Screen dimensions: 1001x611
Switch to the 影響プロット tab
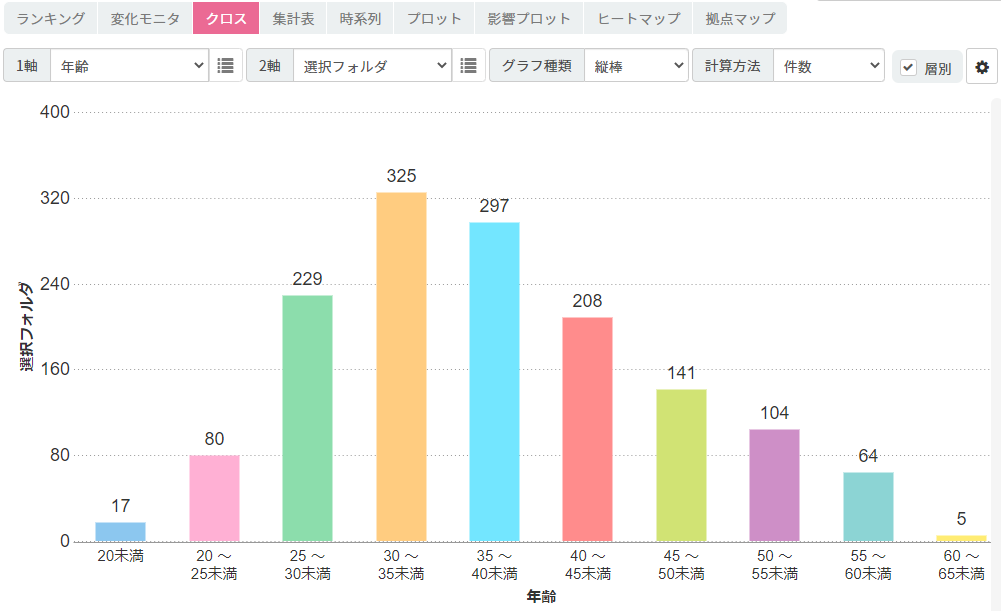530,18
